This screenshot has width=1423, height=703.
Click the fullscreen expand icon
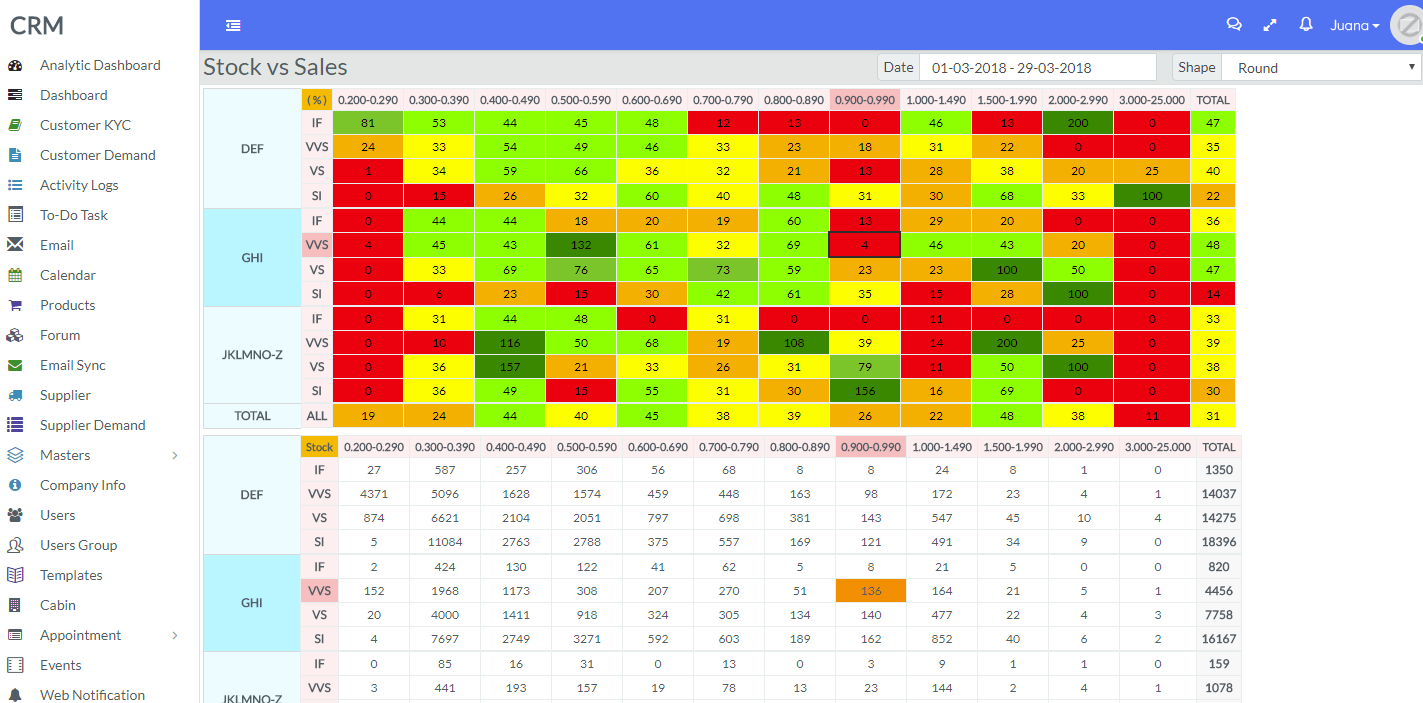[1270, 25]
